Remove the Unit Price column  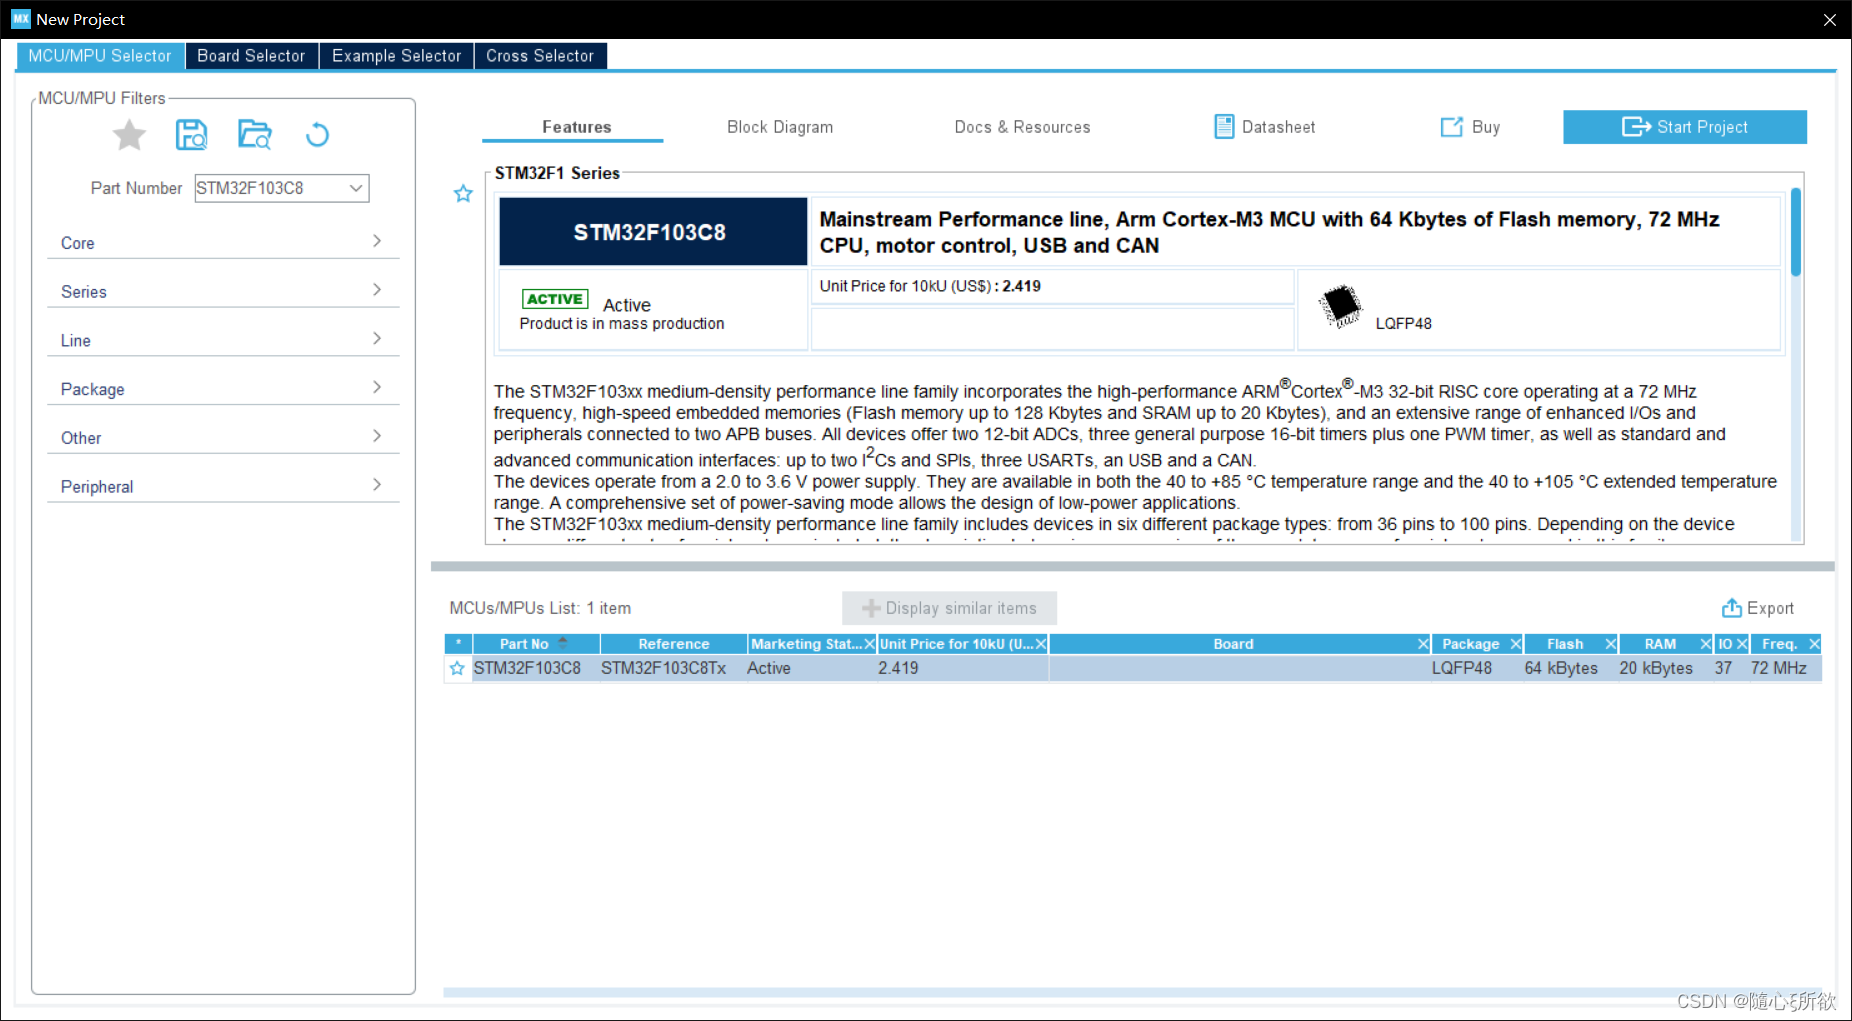pyautogui.click(x=1041, y=644)
